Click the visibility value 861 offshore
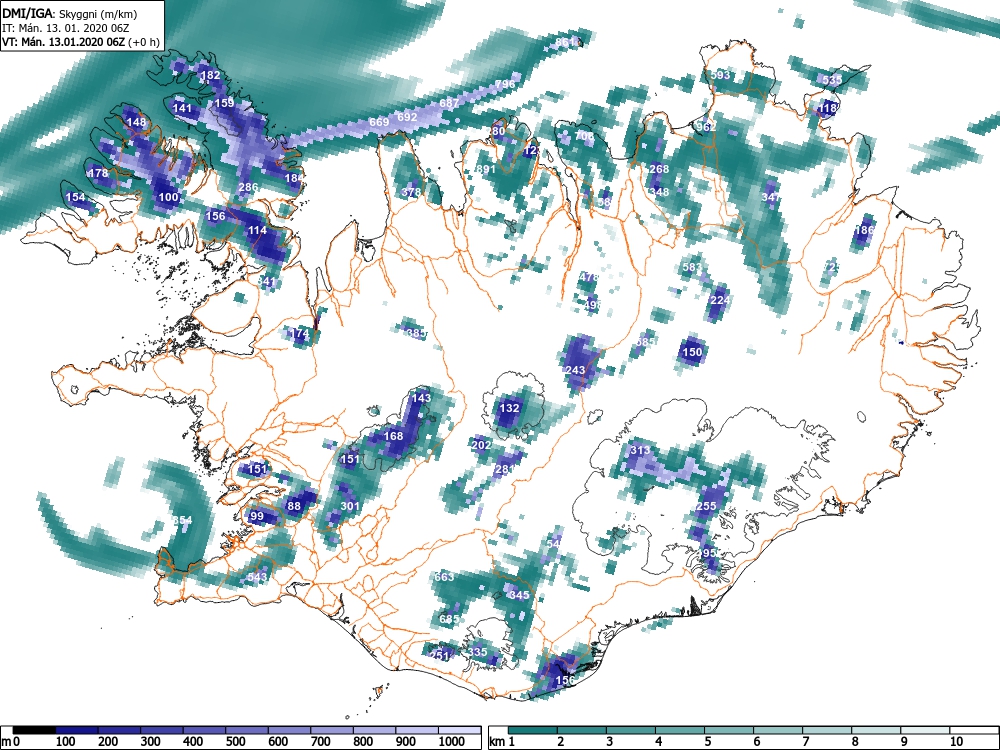Screen dimensions: 1000x750 coord(565,42)
